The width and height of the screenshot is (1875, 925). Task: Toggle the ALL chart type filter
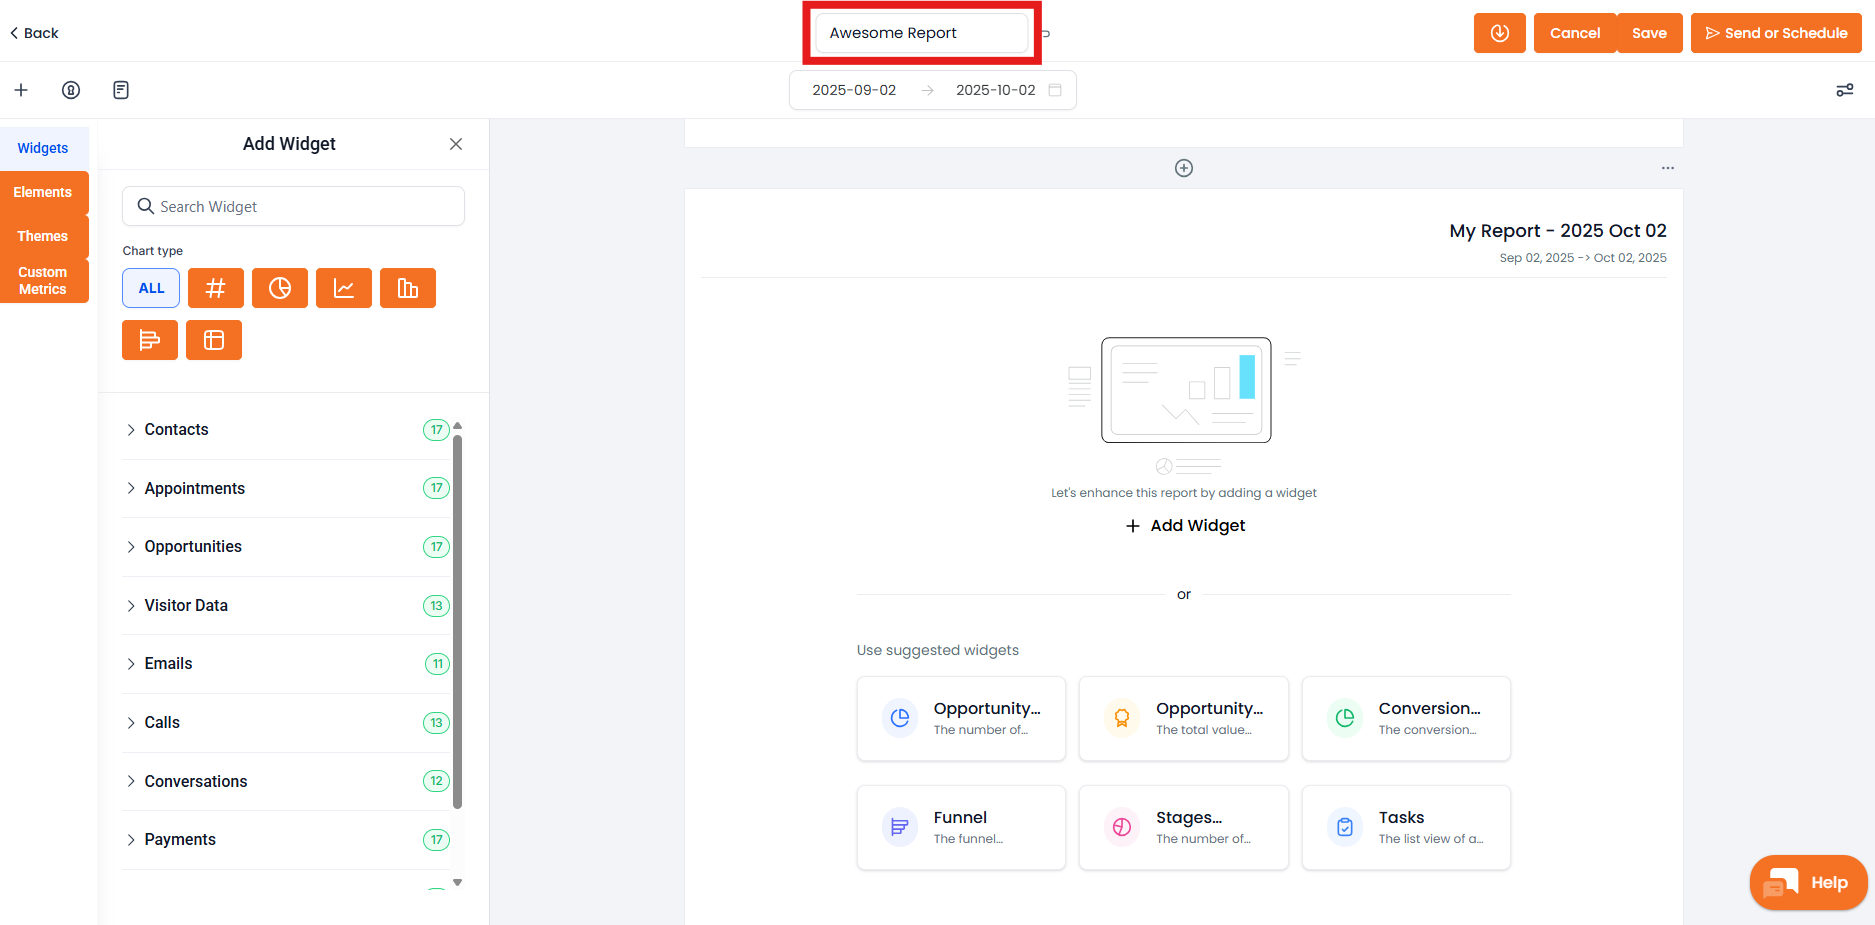pyautogui.click(x=151, y=288)
